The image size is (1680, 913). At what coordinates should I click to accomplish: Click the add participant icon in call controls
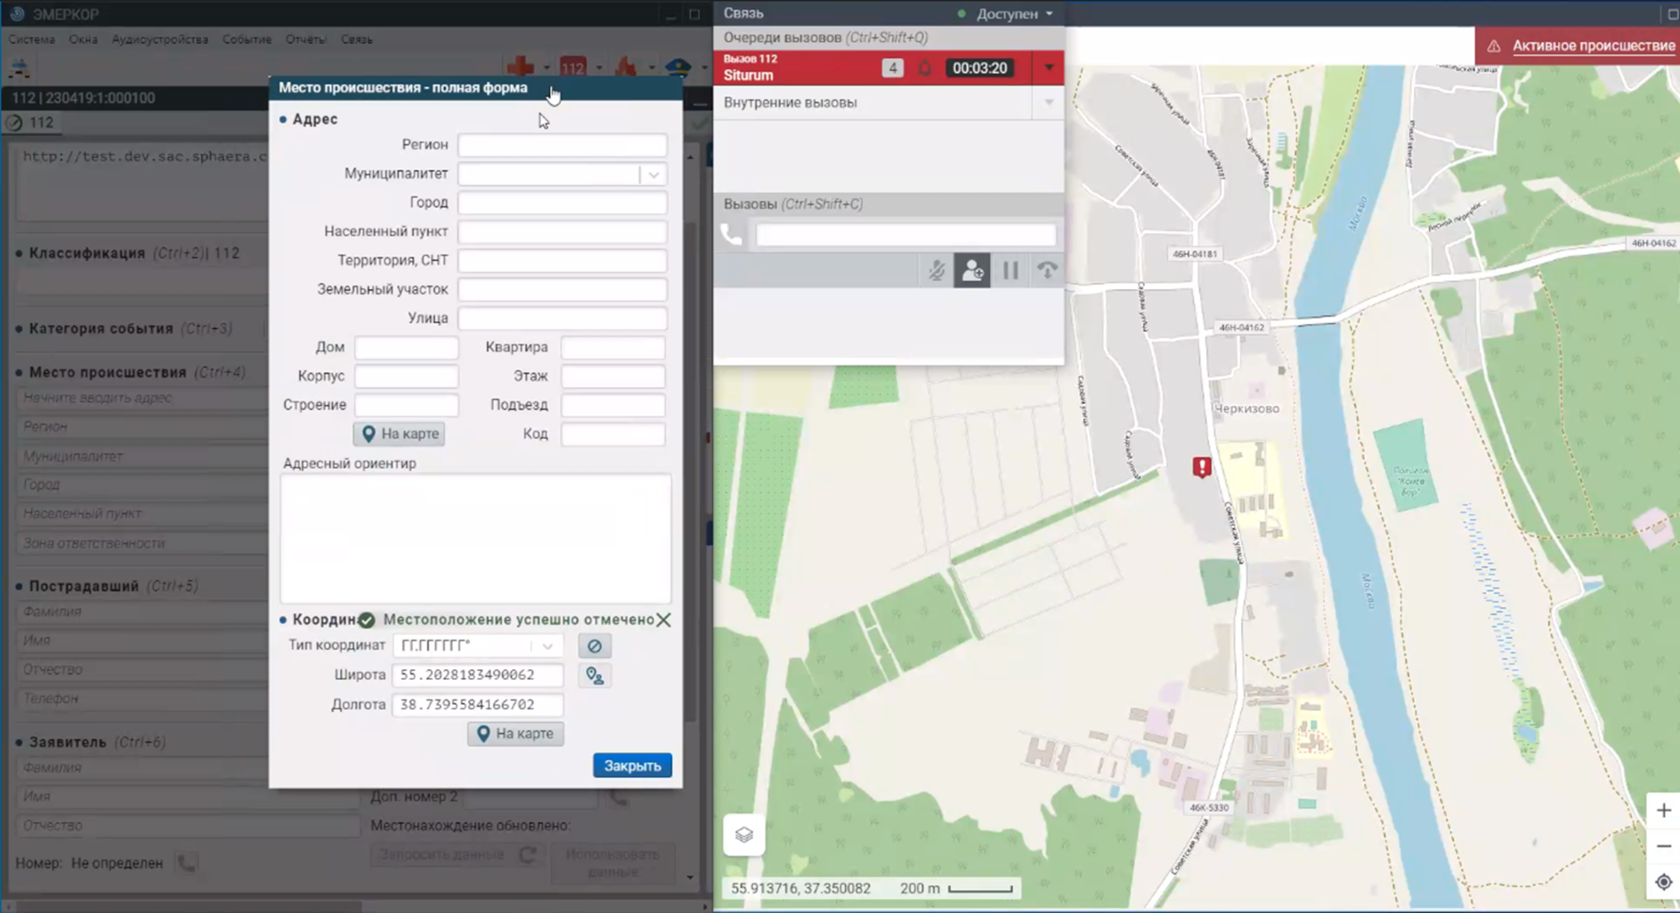972,270
